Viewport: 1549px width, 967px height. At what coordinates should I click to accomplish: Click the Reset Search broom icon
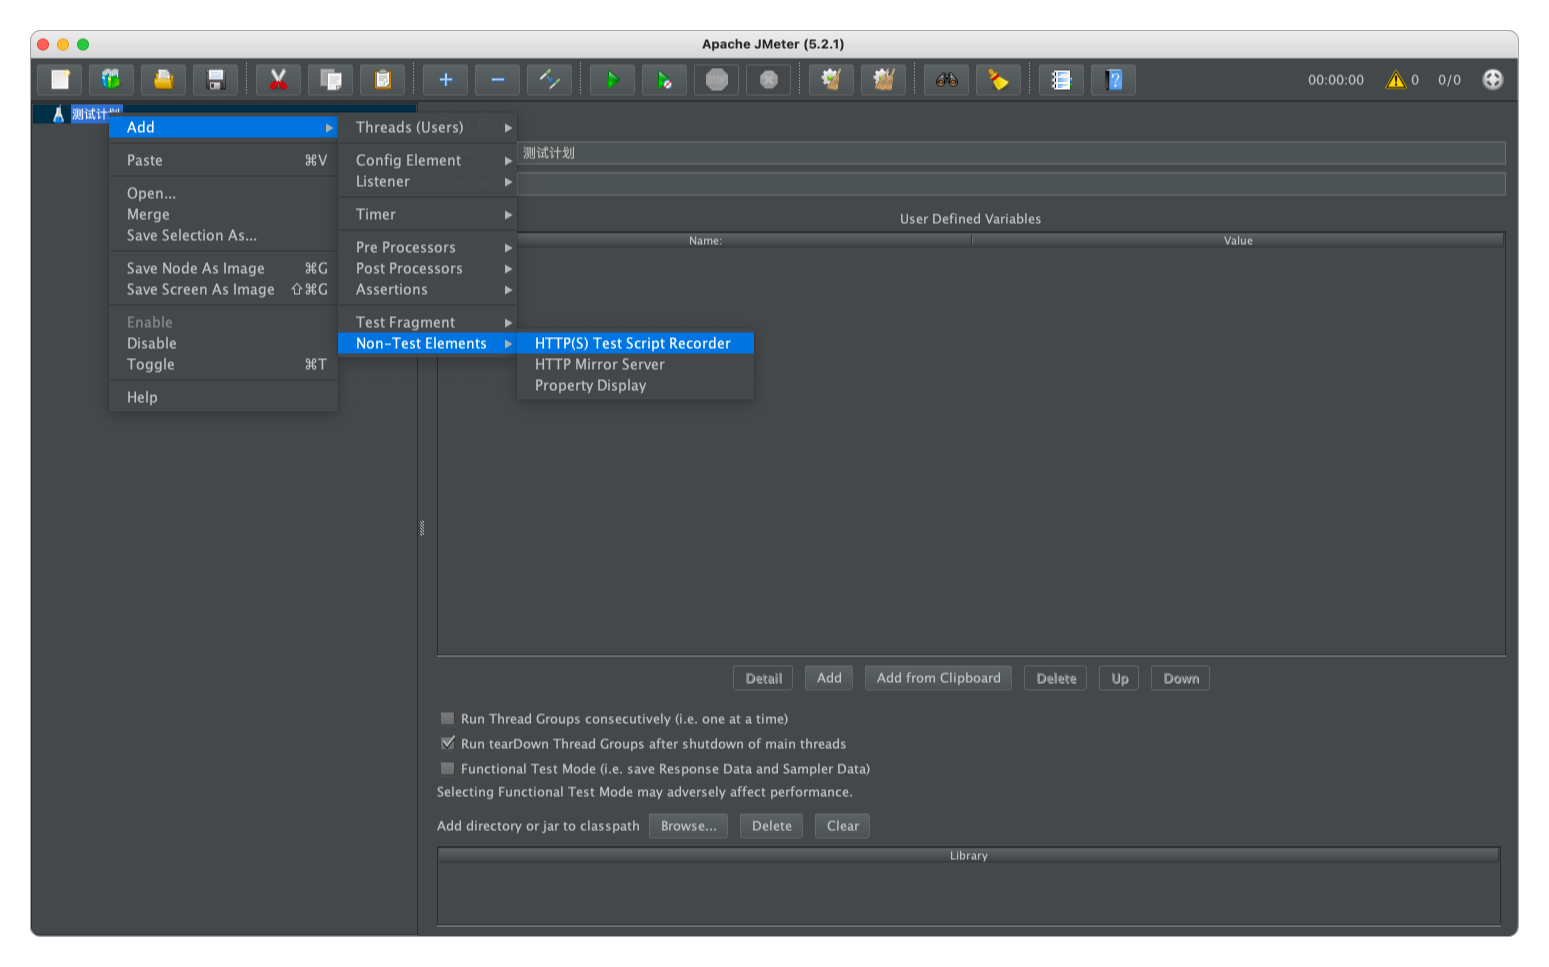pos(998,80)
